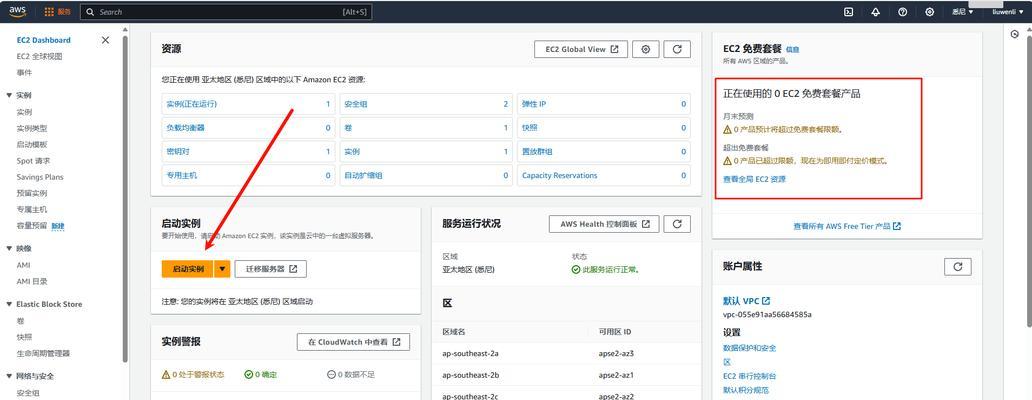Open 启动模板 in the sidebar
1032x400 pixels.
click(x=32, y=145)
